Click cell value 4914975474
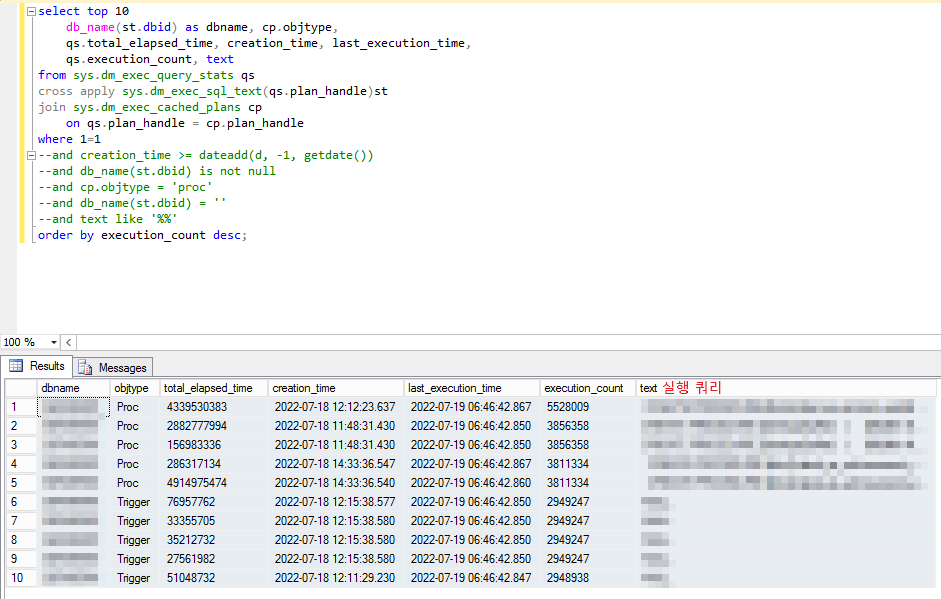The height and width of the screenshot is (599, 941). coord(197,483)
